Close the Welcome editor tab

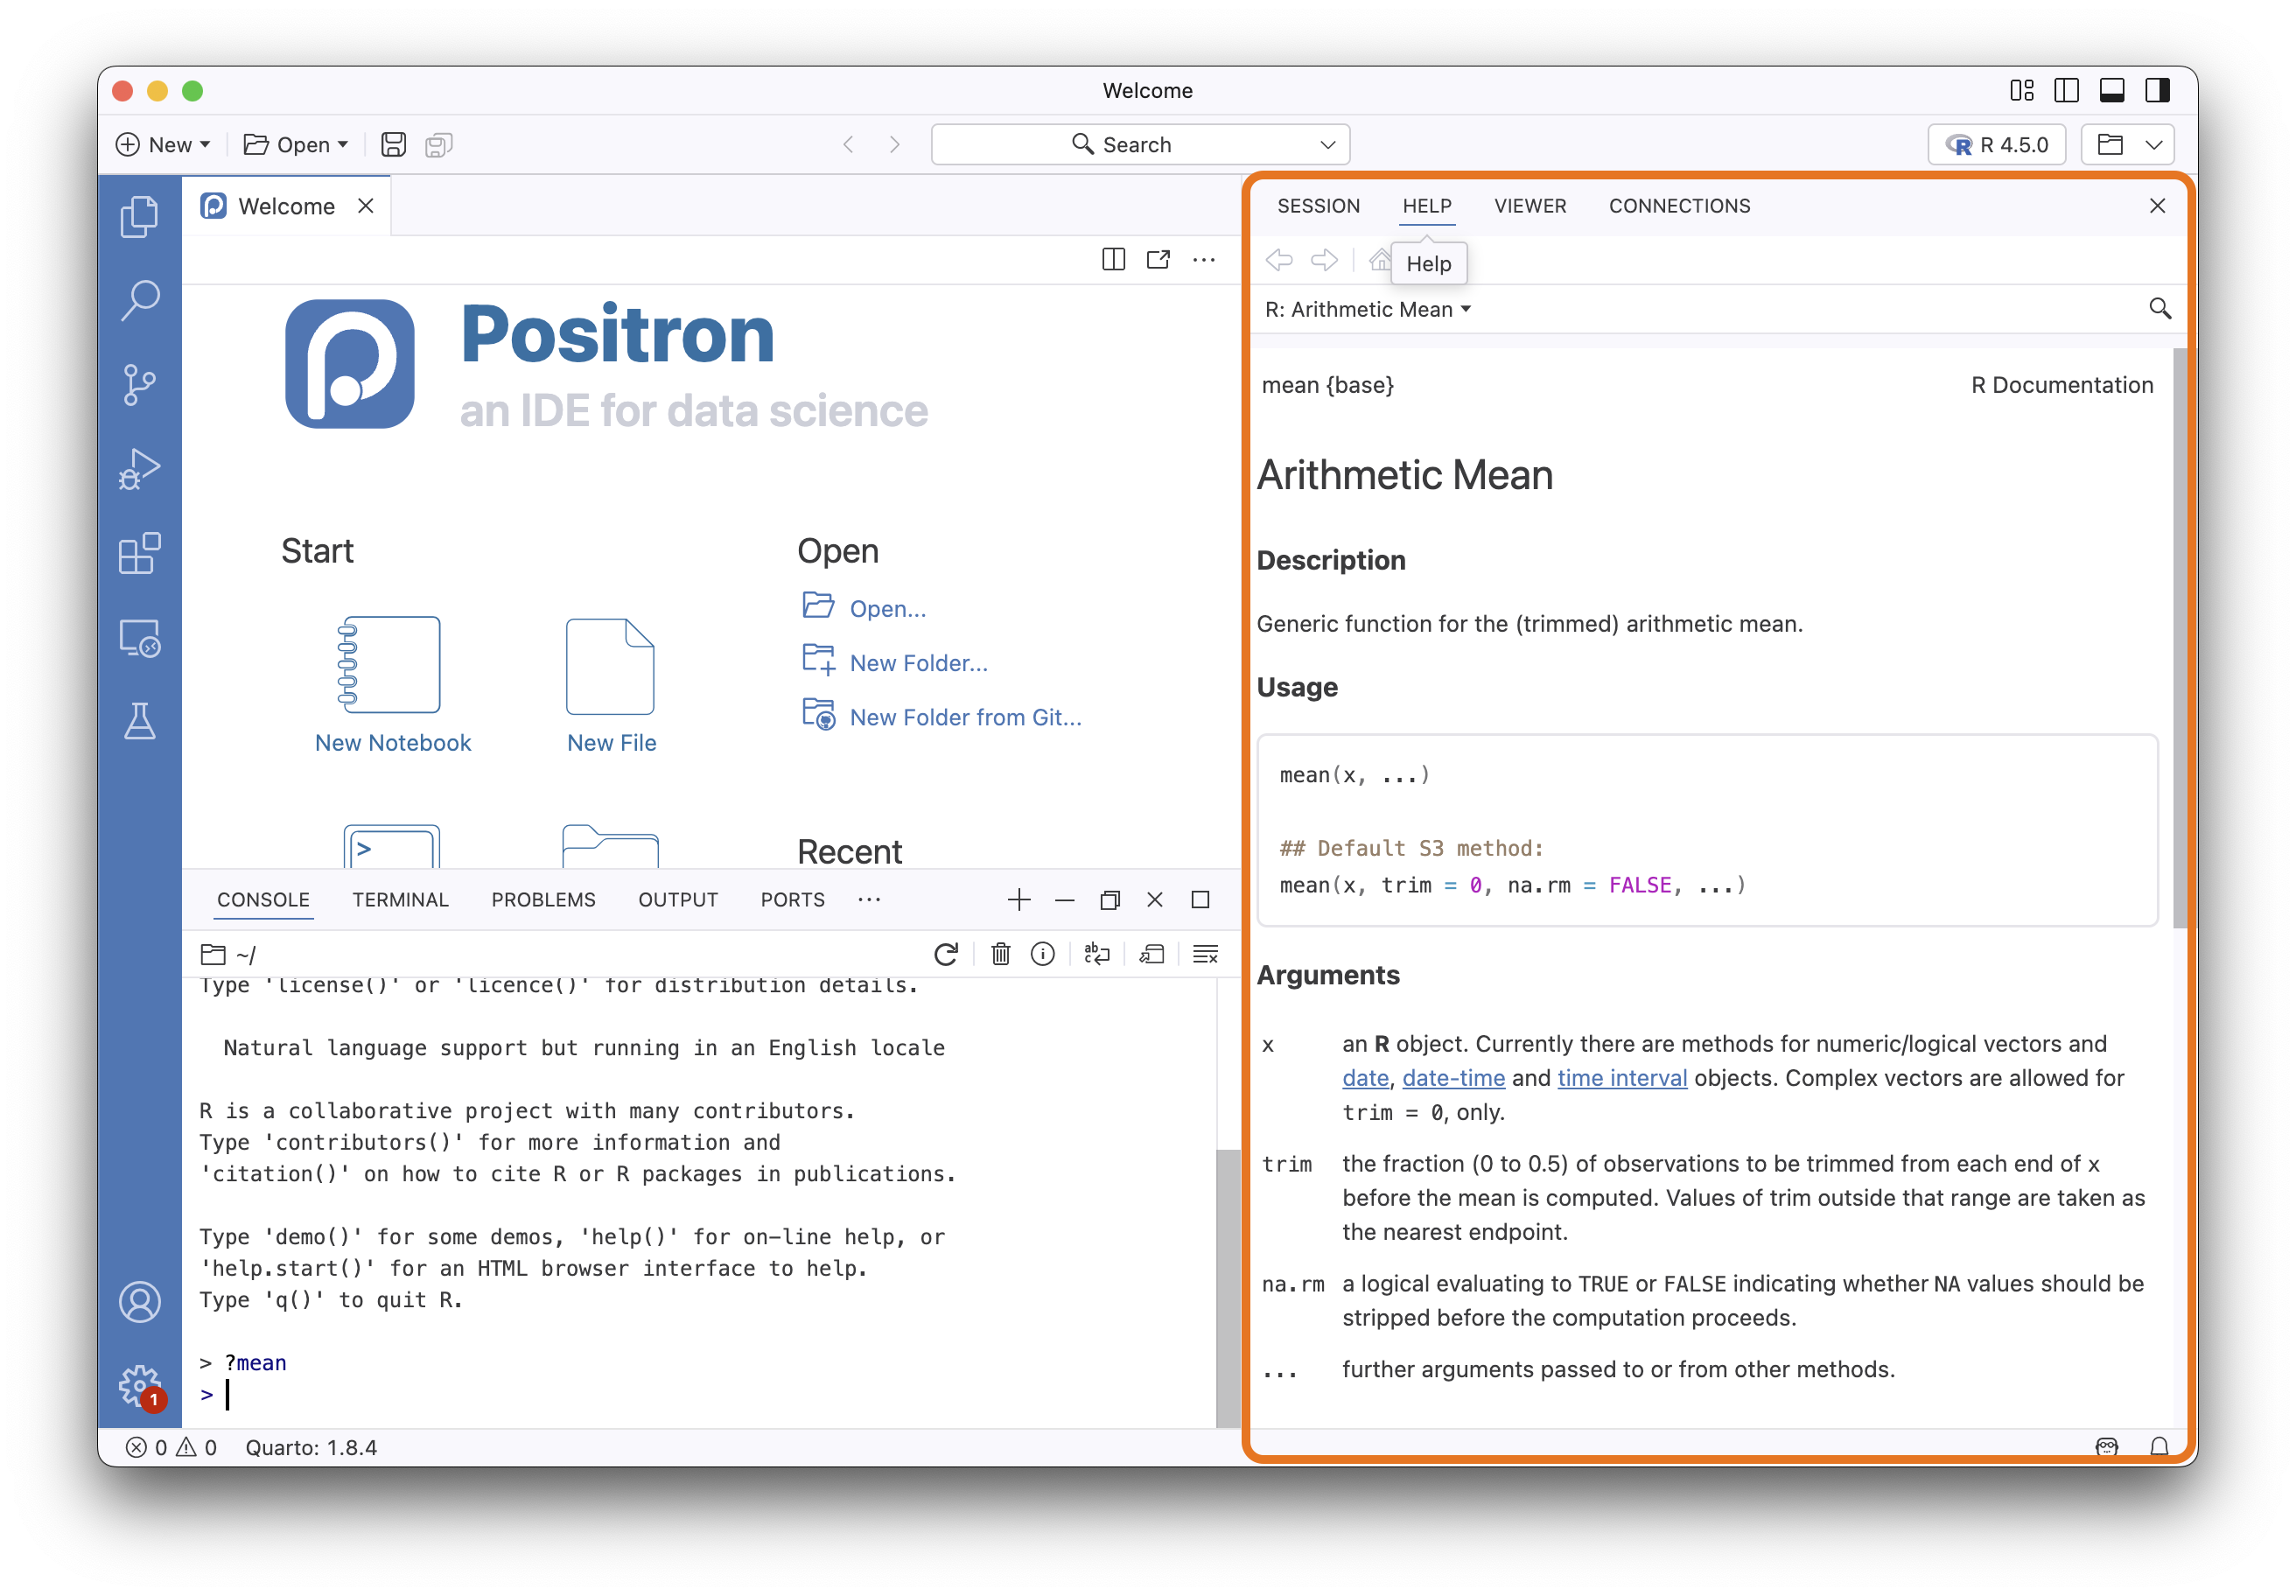366,206
